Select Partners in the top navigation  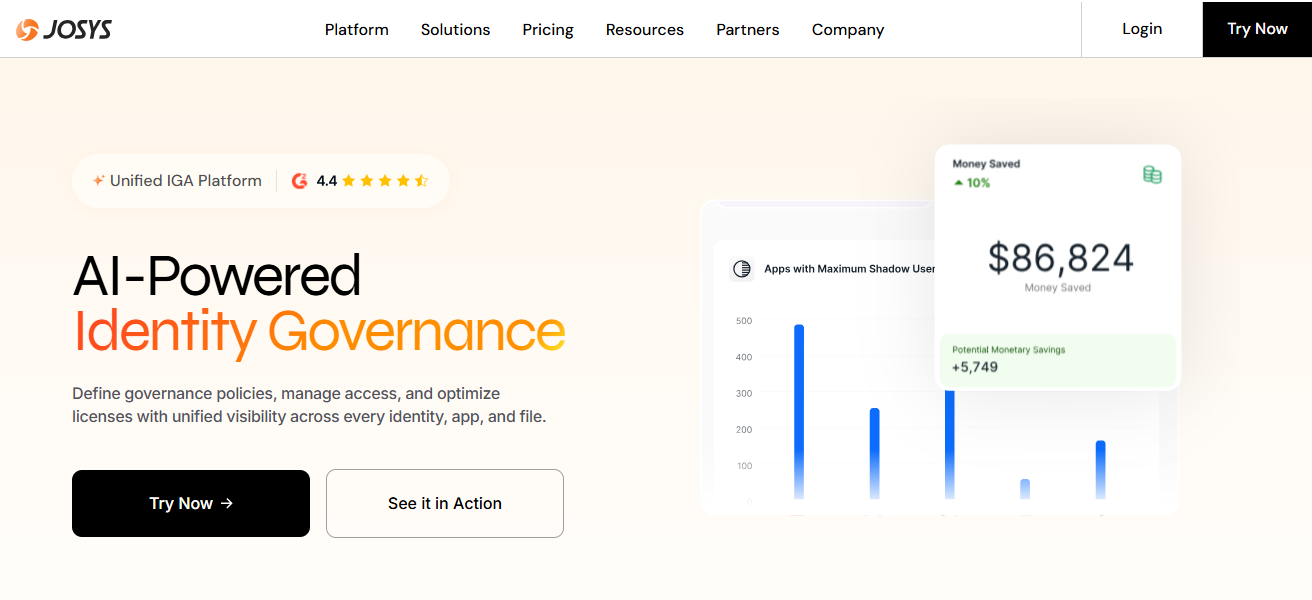[x=747, y=29]
